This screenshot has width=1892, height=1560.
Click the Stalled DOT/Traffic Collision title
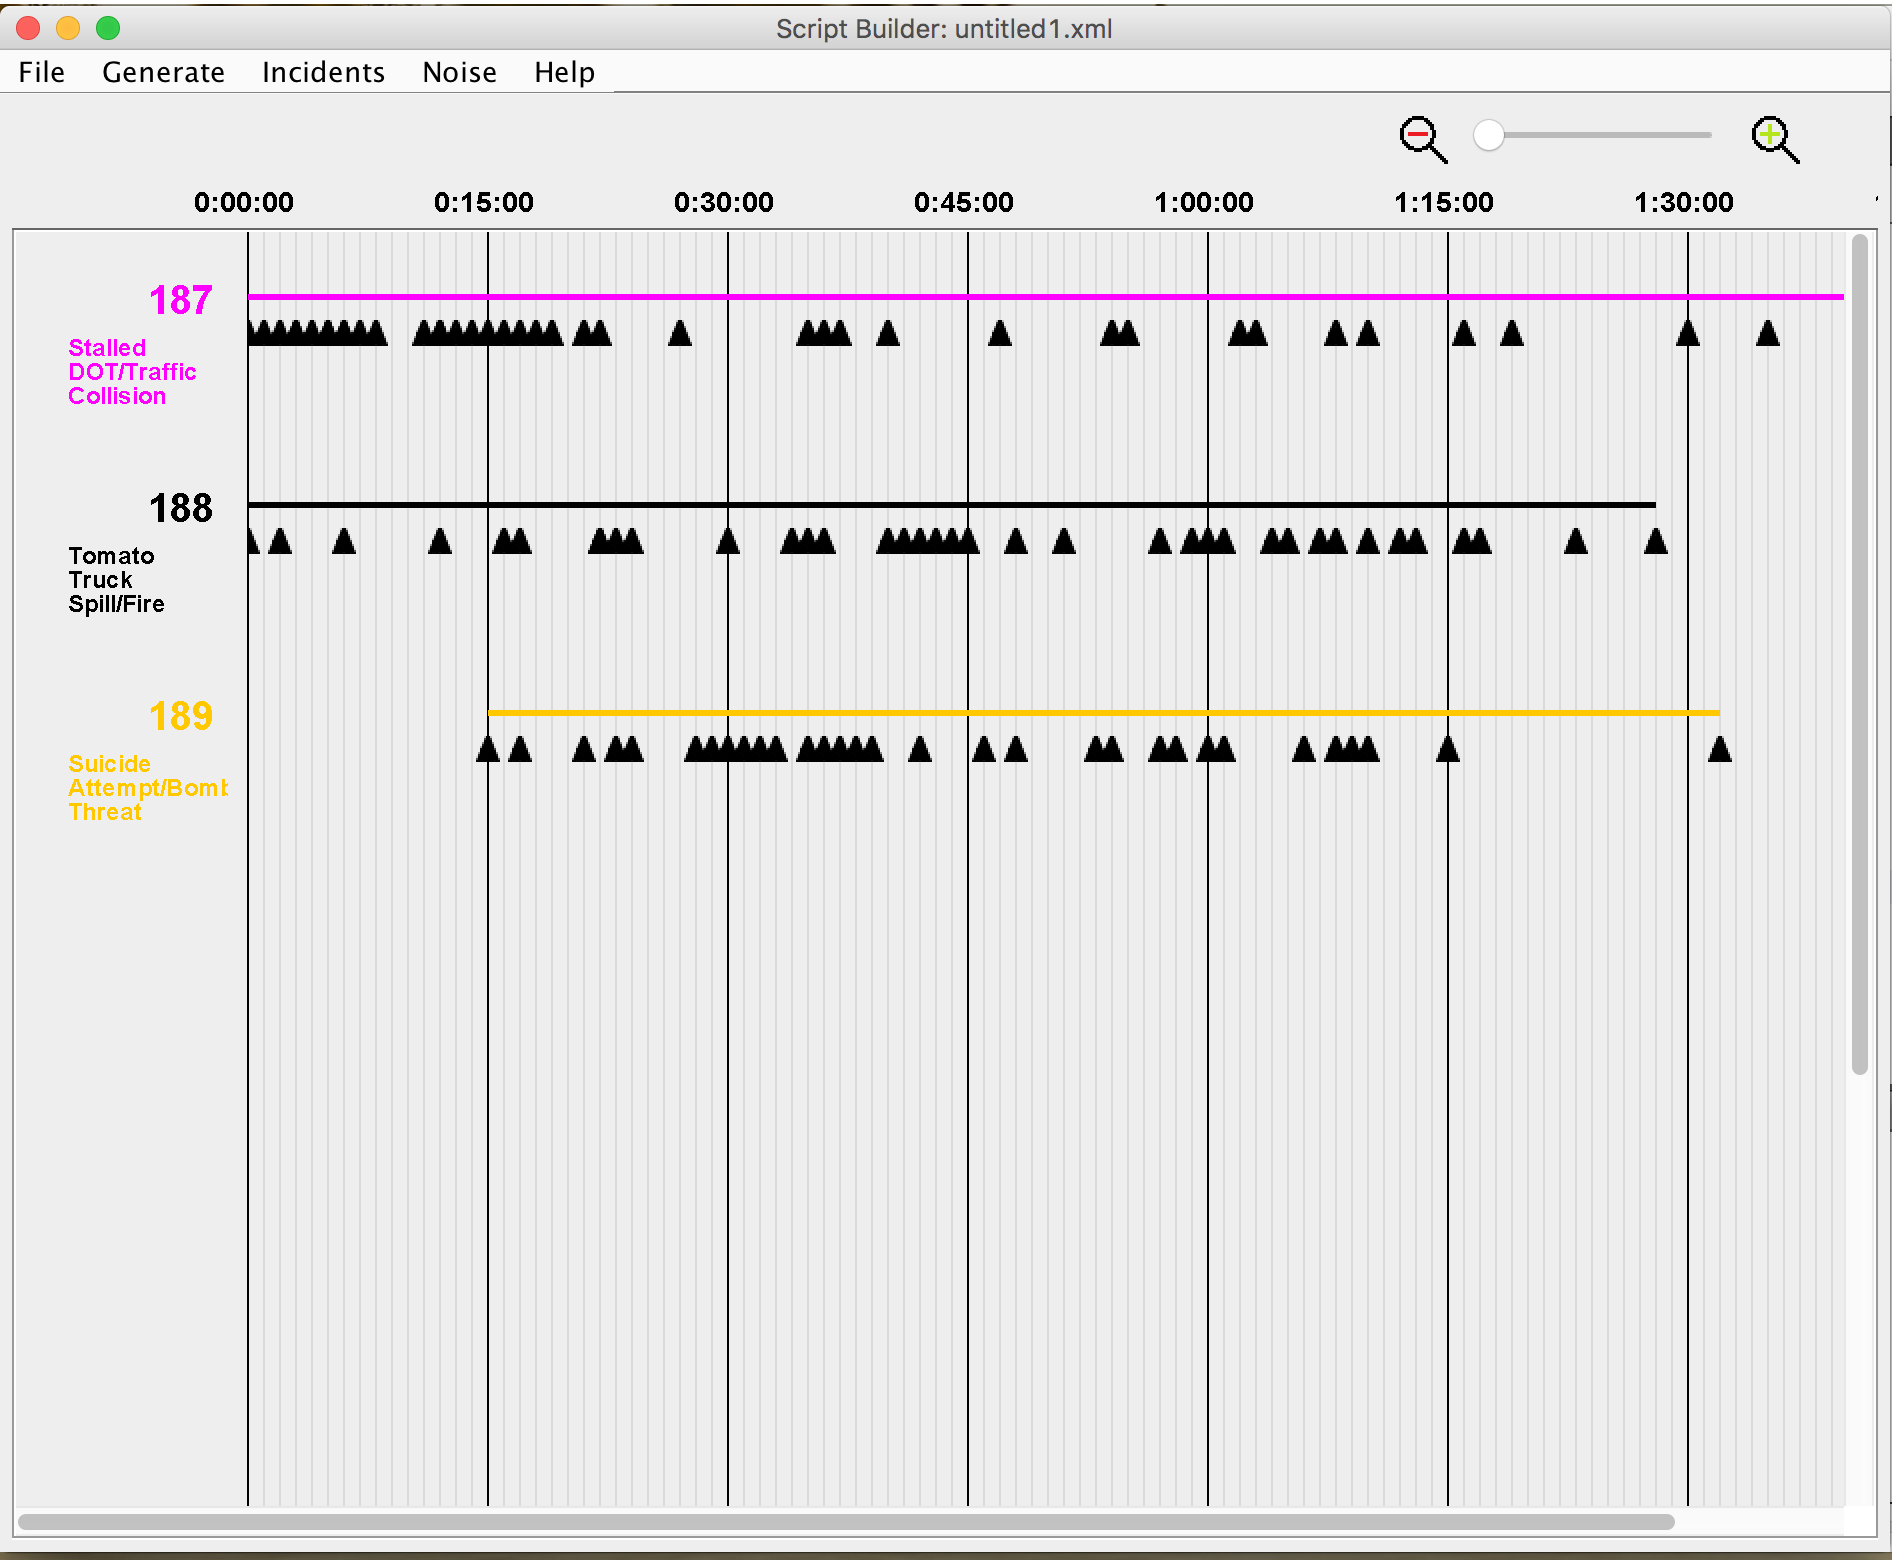pyautogui.click(x=132, y=372)
